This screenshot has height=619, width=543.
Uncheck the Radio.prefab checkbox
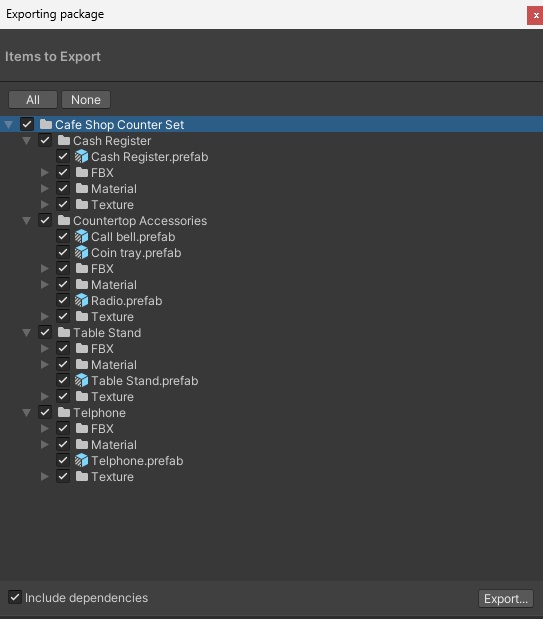(x=63, y=300)
